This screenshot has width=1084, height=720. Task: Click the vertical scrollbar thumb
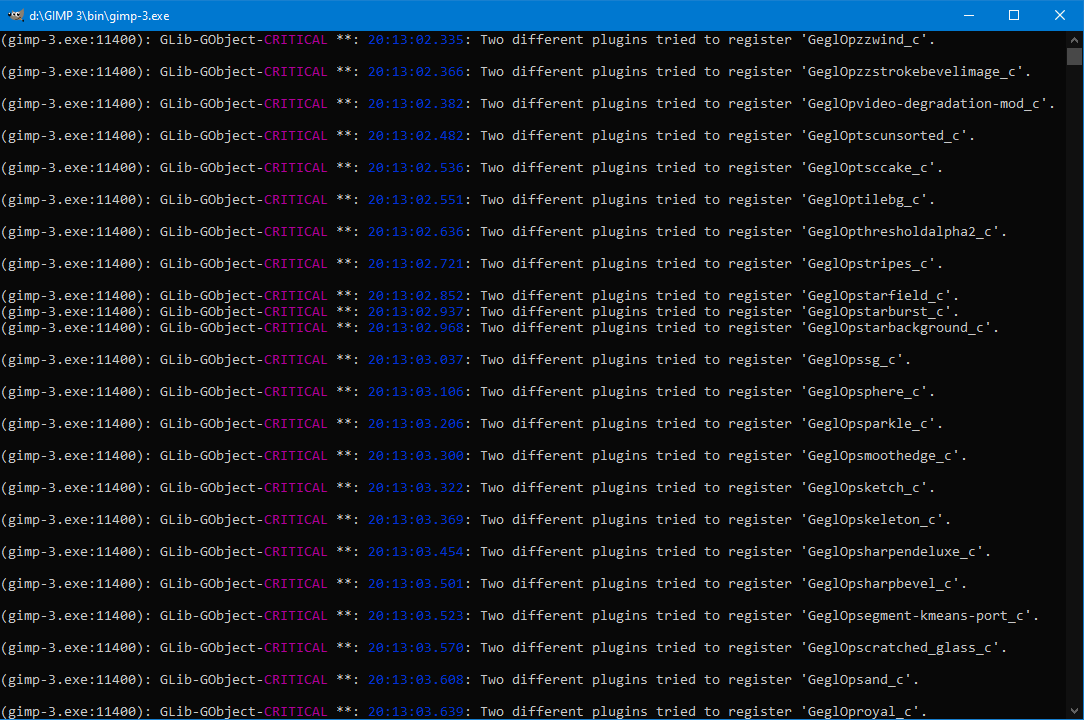tap(1074, 56)
